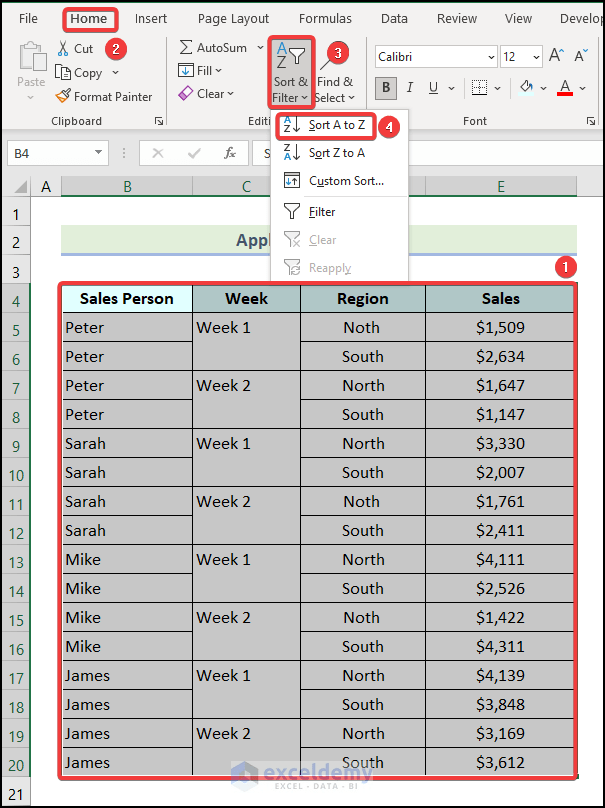Image resolution: width=605 pixels, height=808 pixels.
Task: Switch to the Formulas ribbon tab
Action: click(325, 18)
